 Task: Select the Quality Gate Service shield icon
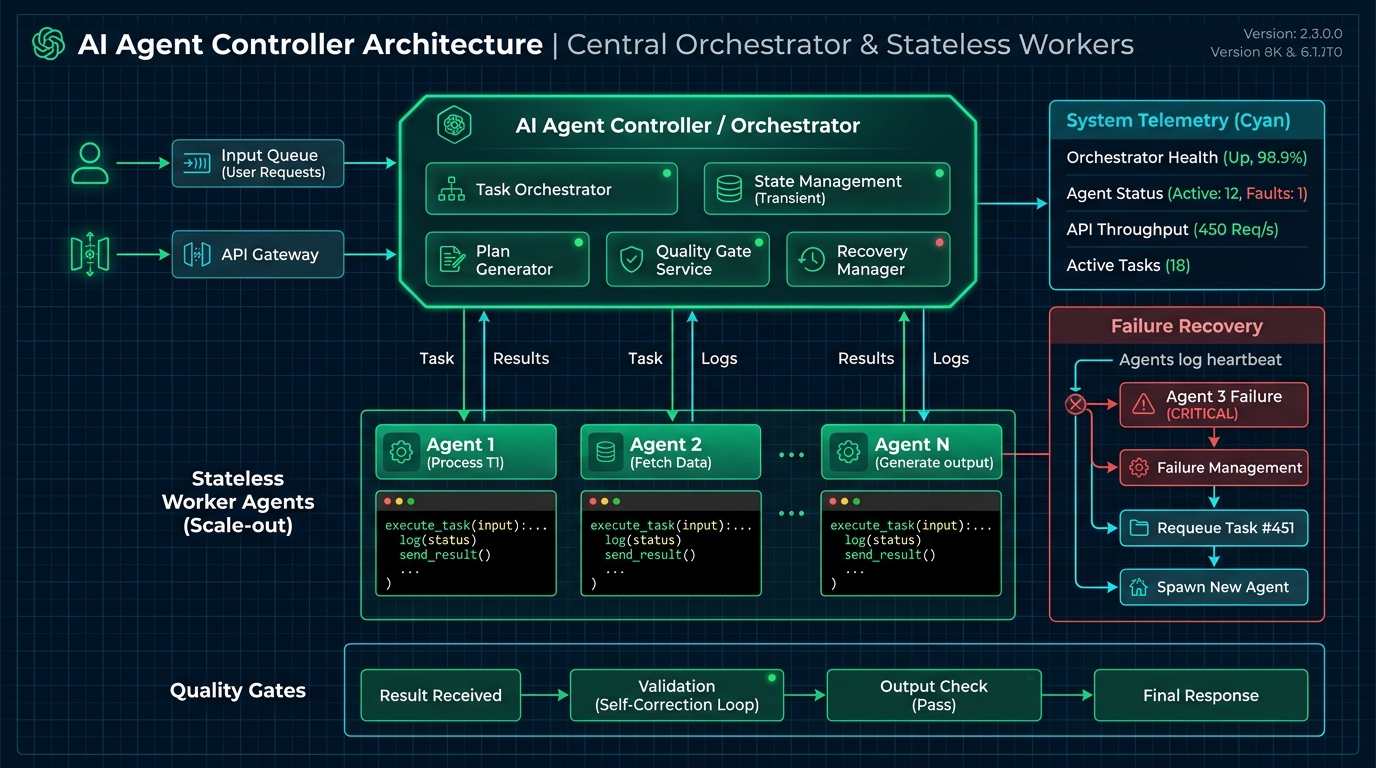631,260
